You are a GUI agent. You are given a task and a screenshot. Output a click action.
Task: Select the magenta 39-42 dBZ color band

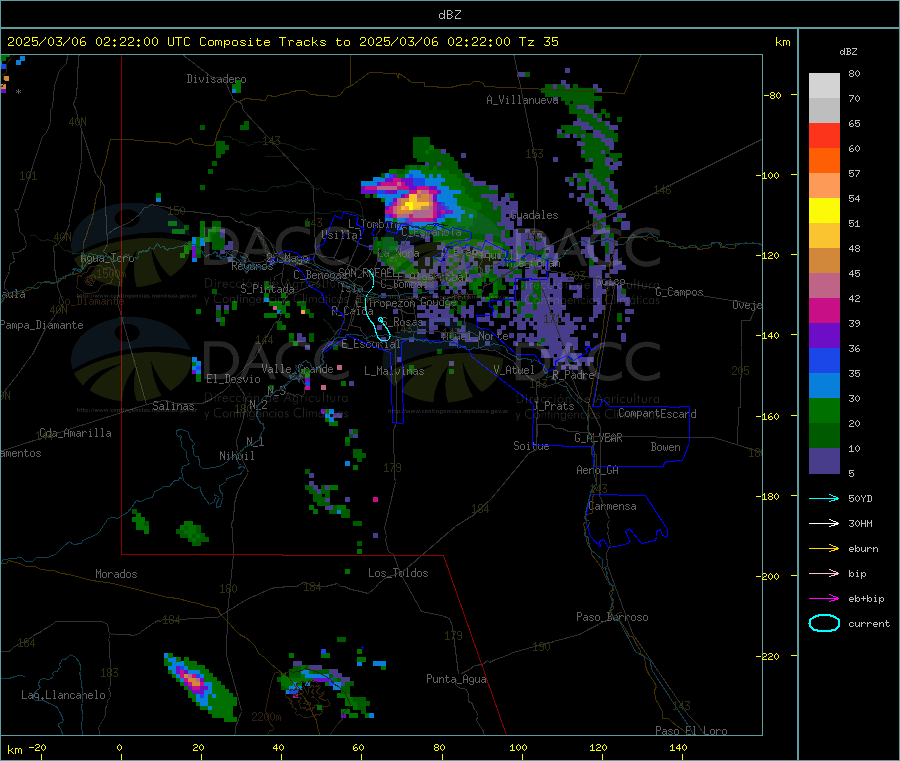[x=824, y=310]
